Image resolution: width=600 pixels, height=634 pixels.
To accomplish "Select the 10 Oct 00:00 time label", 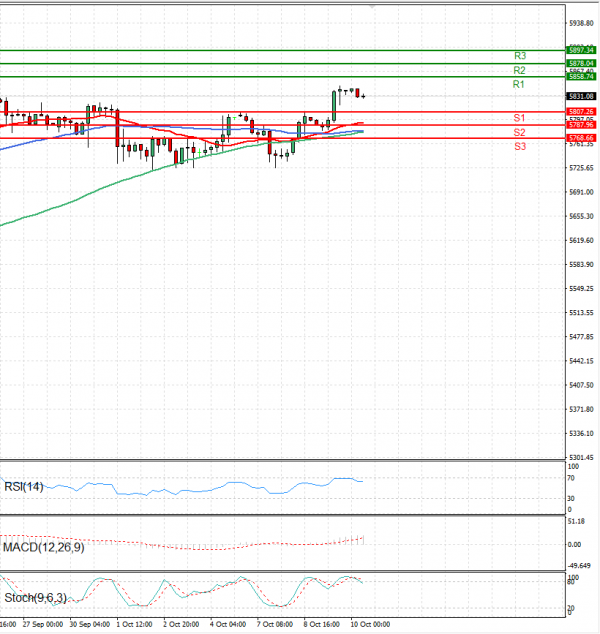I will [370, 624].
